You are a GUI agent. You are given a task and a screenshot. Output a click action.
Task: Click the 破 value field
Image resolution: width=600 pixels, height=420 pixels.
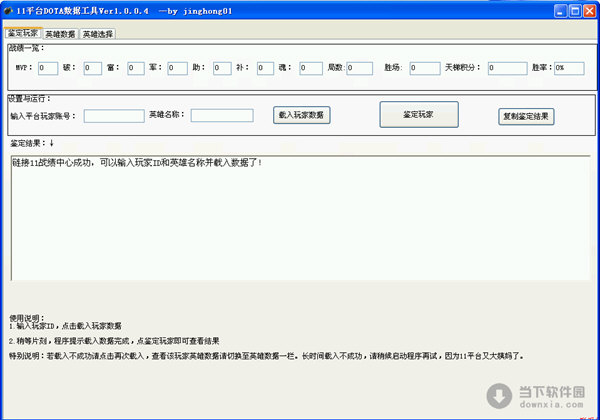(93, 68)
